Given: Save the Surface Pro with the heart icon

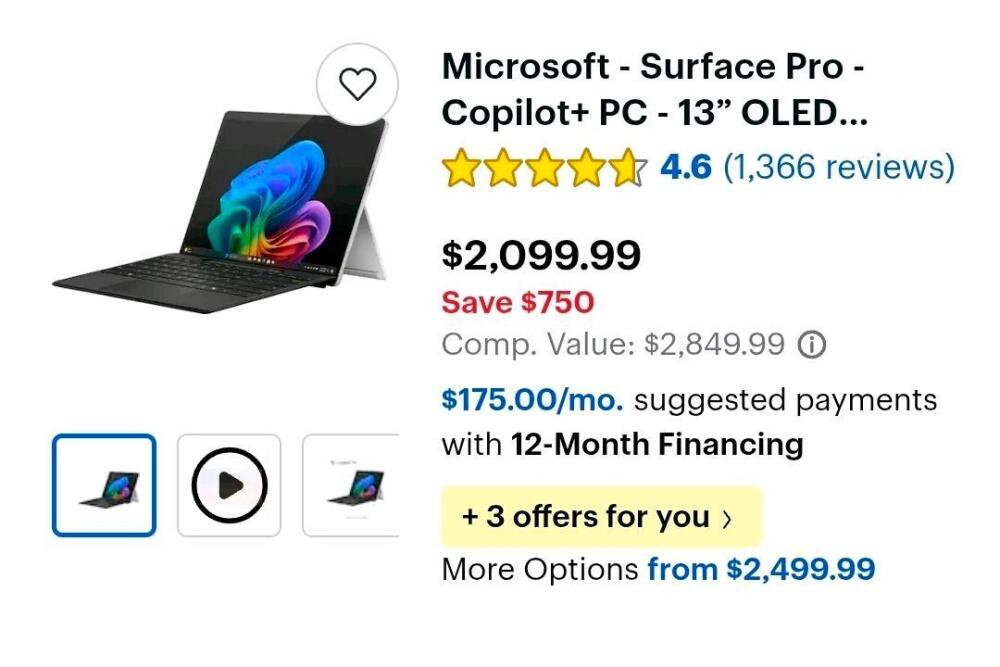Looking at the screenshot, I should [357, 84].
